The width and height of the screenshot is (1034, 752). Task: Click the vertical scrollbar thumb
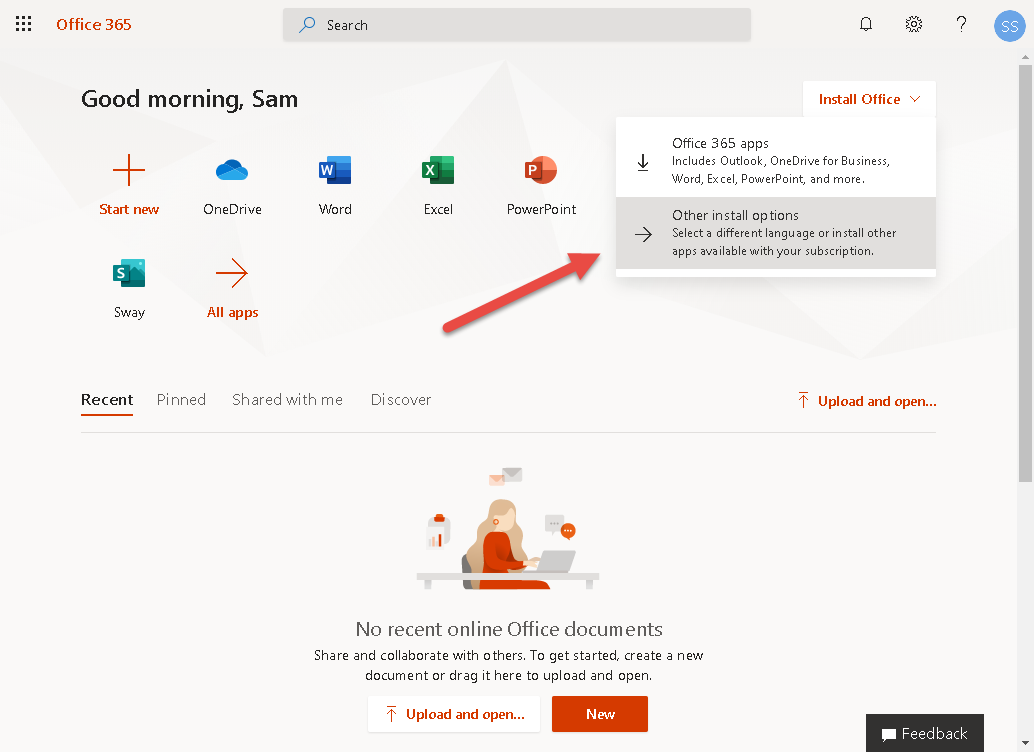click(x=1025, y=274)
